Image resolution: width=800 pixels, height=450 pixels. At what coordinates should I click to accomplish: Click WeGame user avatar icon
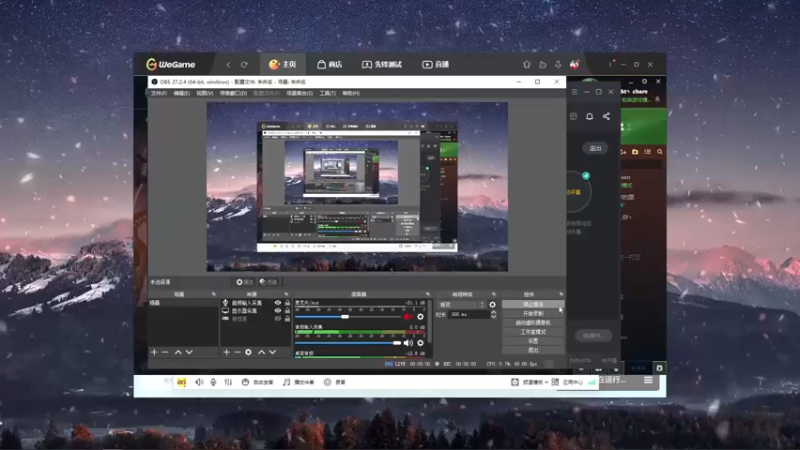click(x=574, y=64)
